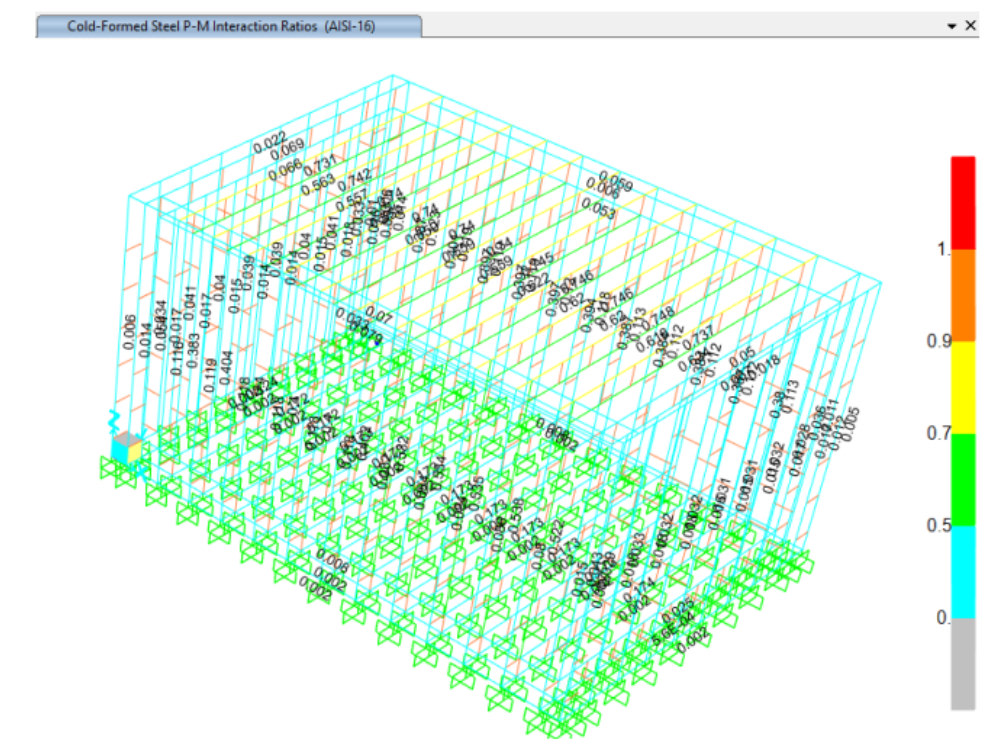Click the ratio label 0.404
The image size is (1000, 750).
226,368
